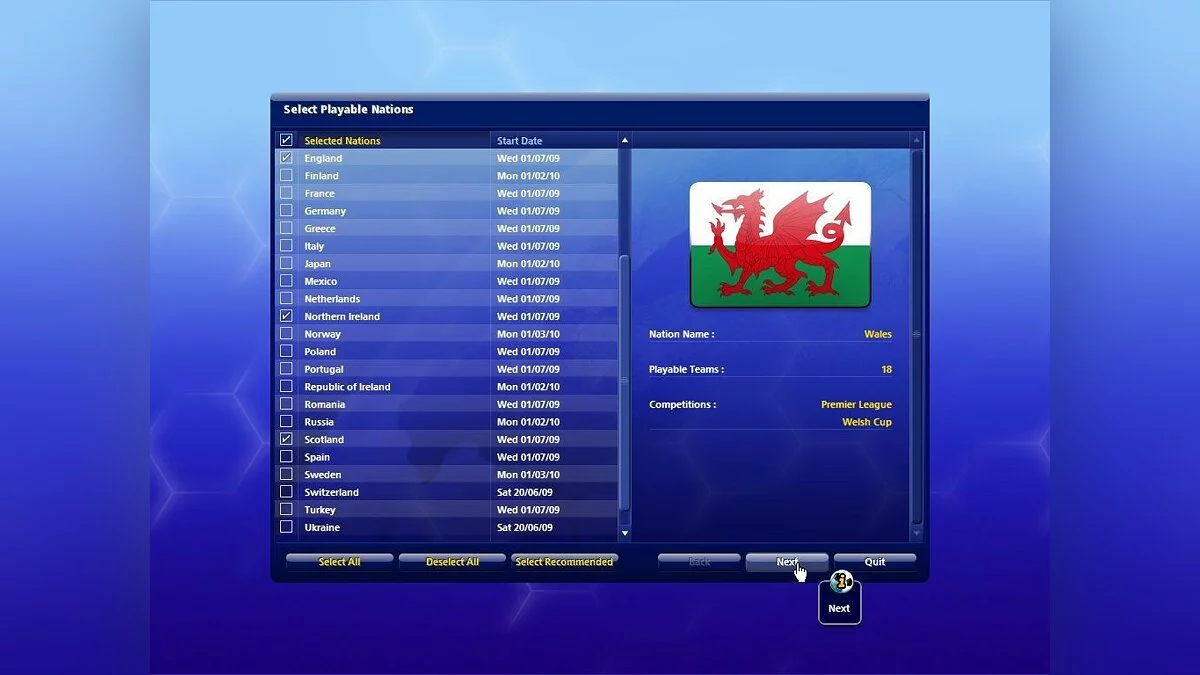Screen dimensions: 1200x675
Task: Click the nations list scroll-up arrow
Action: click(625, 140)
